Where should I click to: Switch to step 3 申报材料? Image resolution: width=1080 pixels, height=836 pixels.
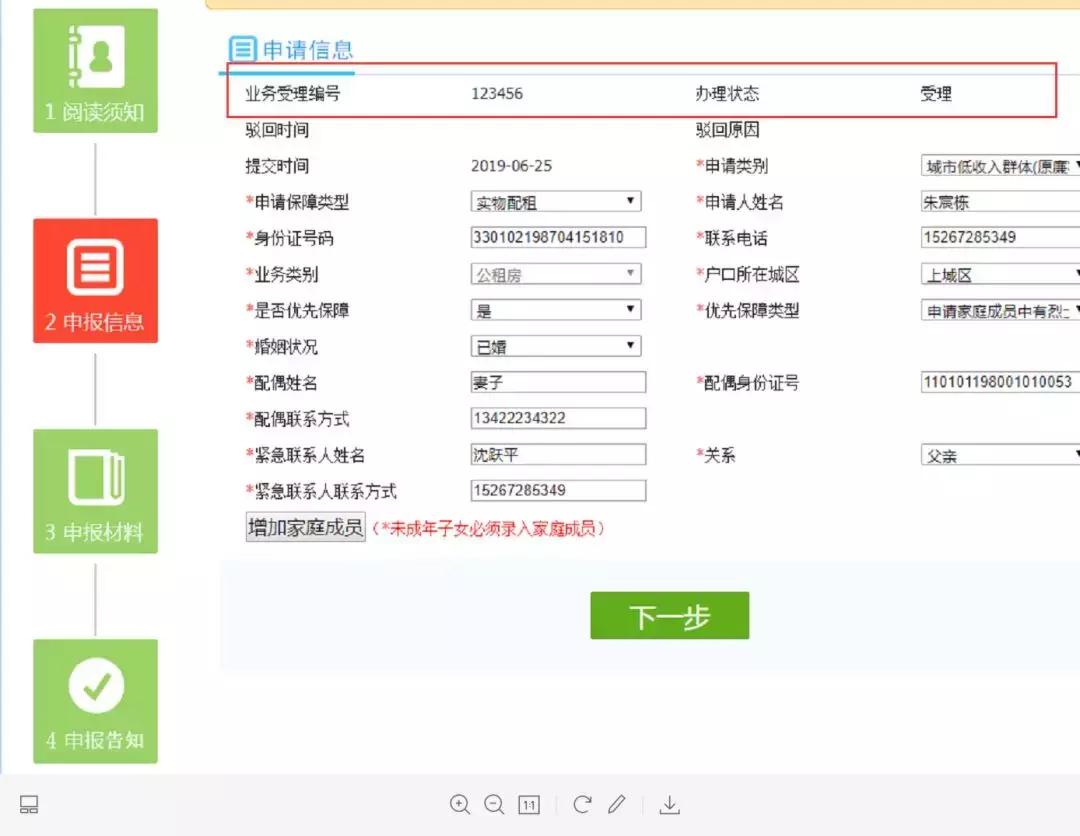[x=95, y=490]
